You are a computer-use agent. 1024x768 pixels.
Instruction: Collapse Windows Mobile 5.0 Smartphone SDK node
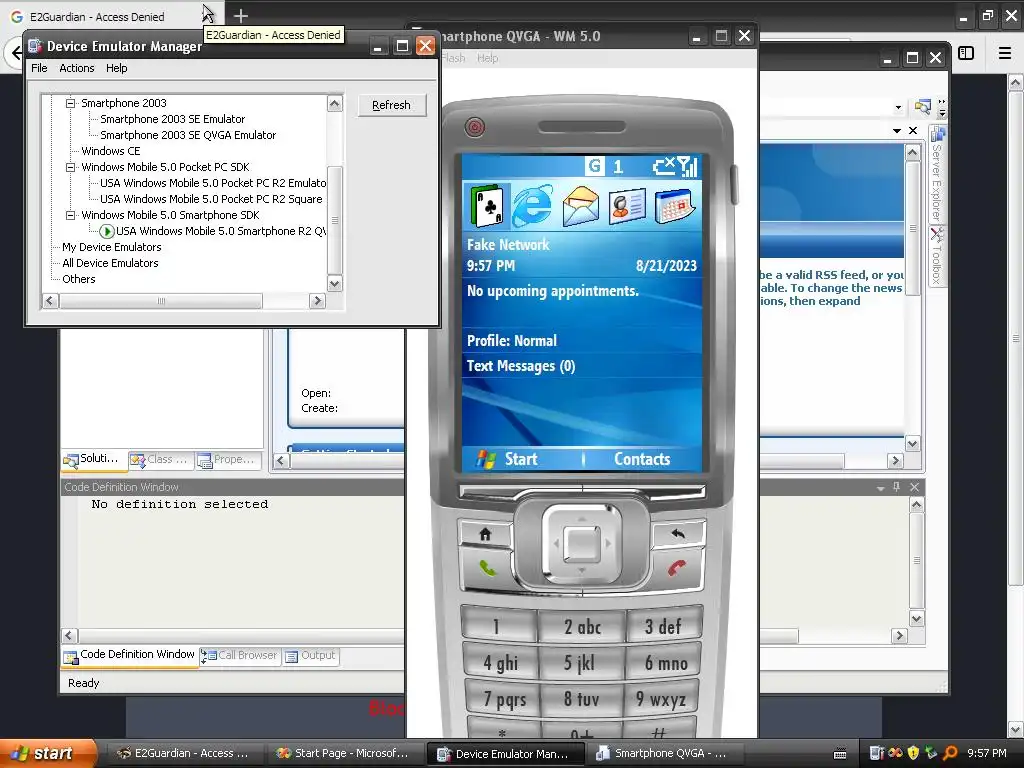[71, 215]
